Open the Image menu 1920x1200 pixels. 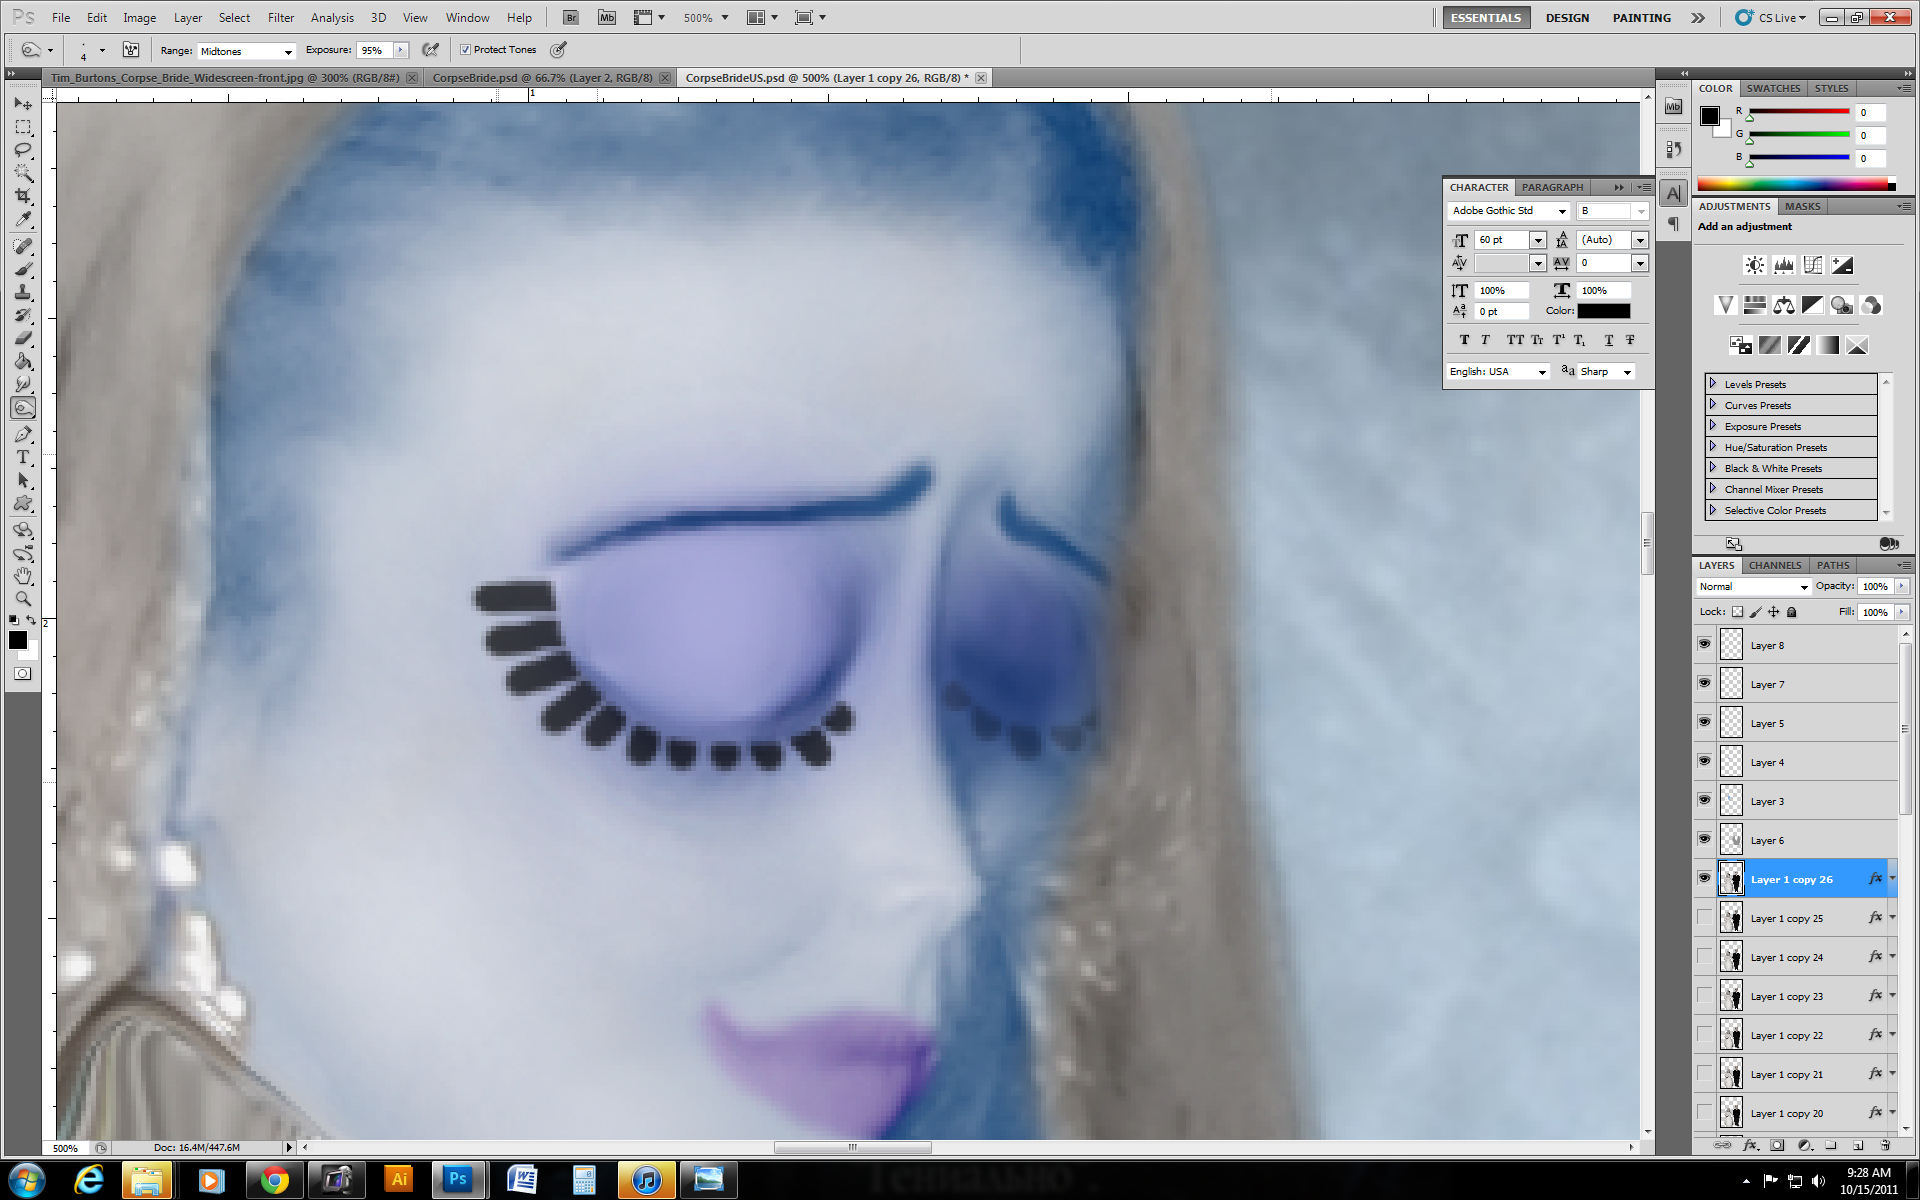(139, 18)
